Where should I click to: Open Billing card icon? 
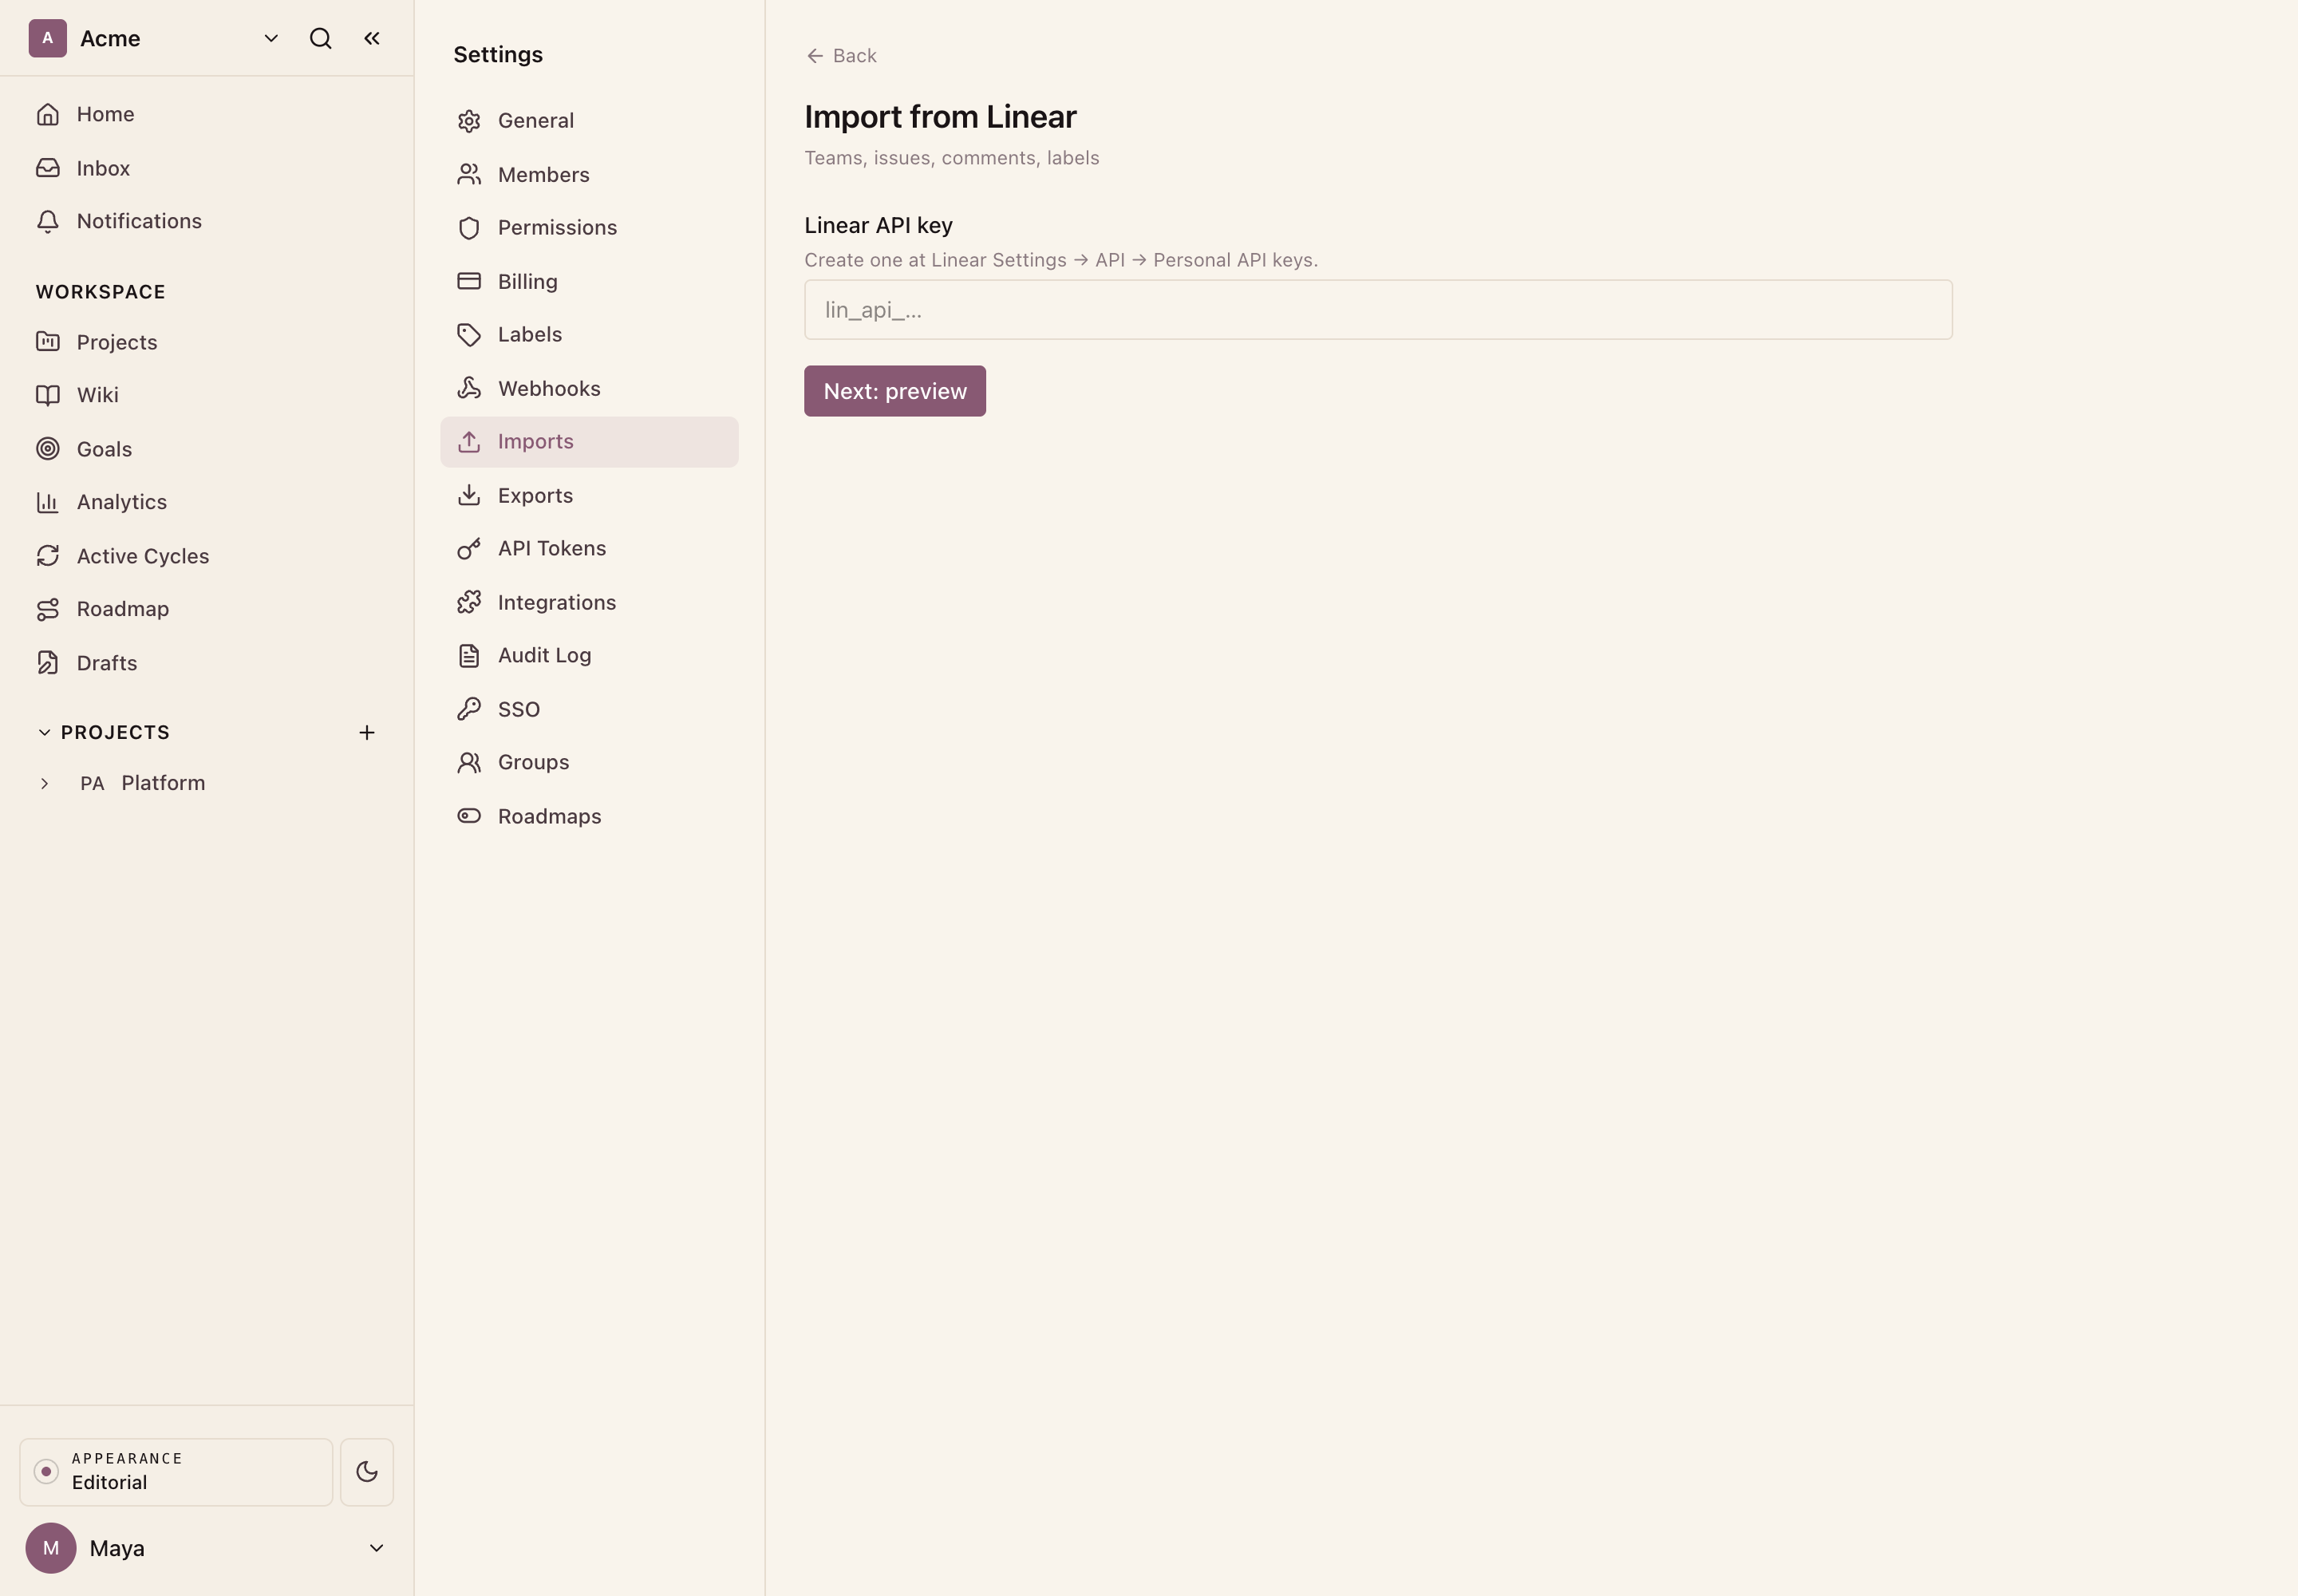click(469, 281)
